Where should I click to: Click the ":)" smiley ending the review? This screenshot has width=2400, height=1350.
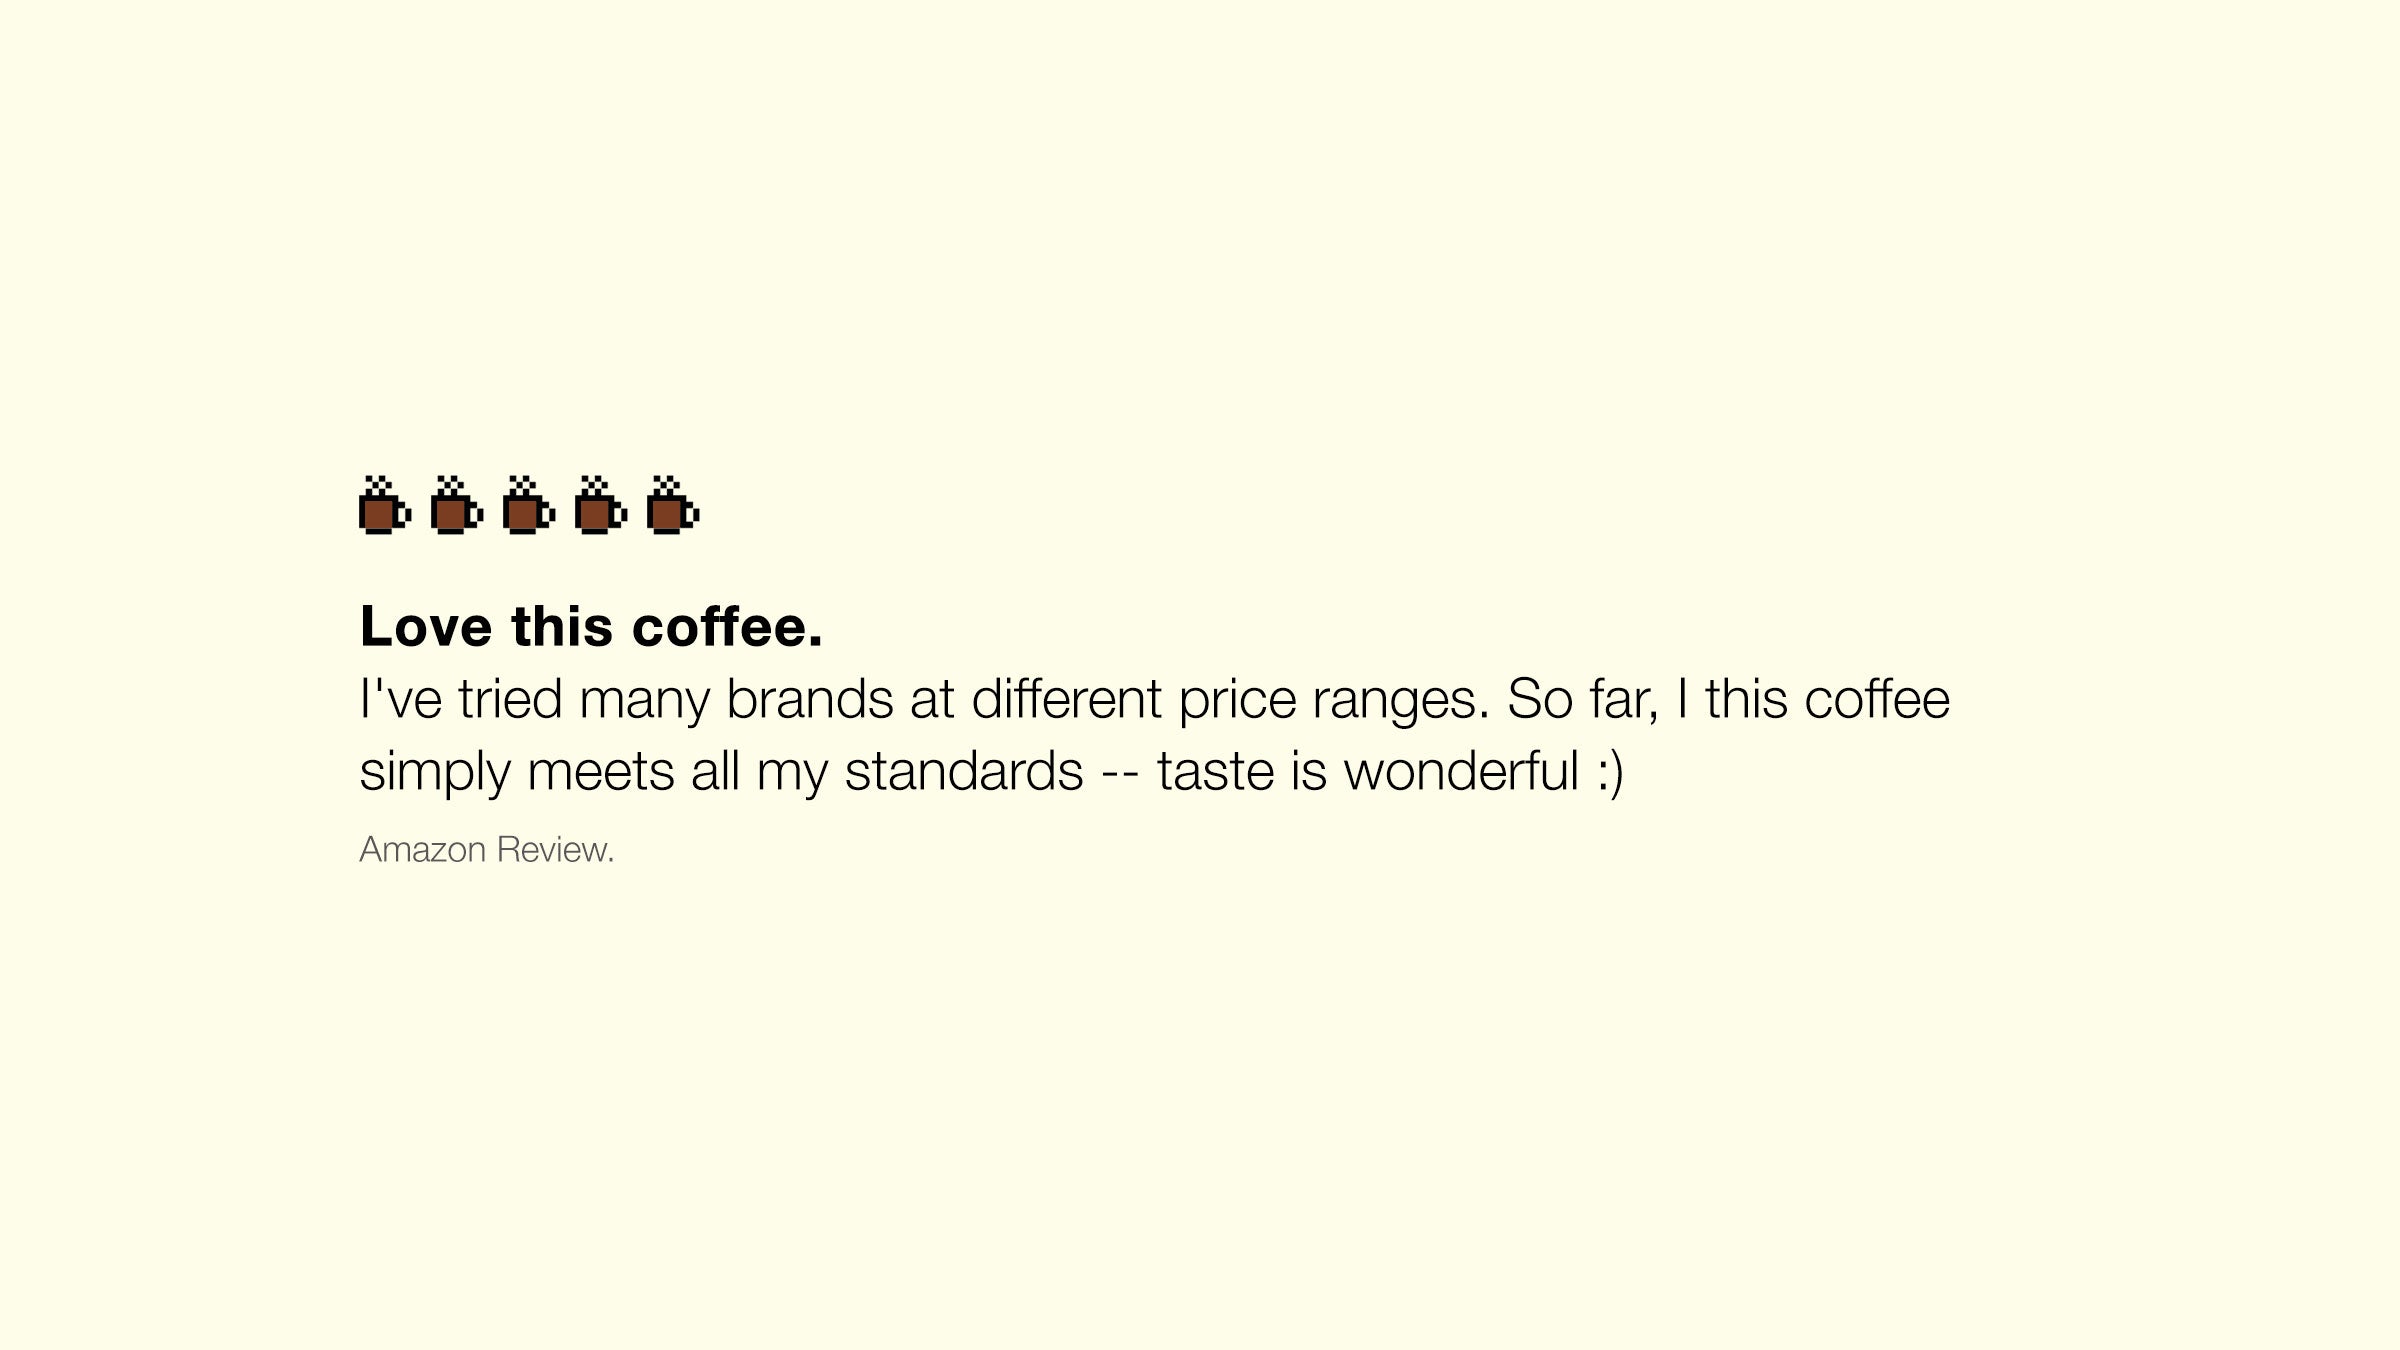(x=1610, y=772)
